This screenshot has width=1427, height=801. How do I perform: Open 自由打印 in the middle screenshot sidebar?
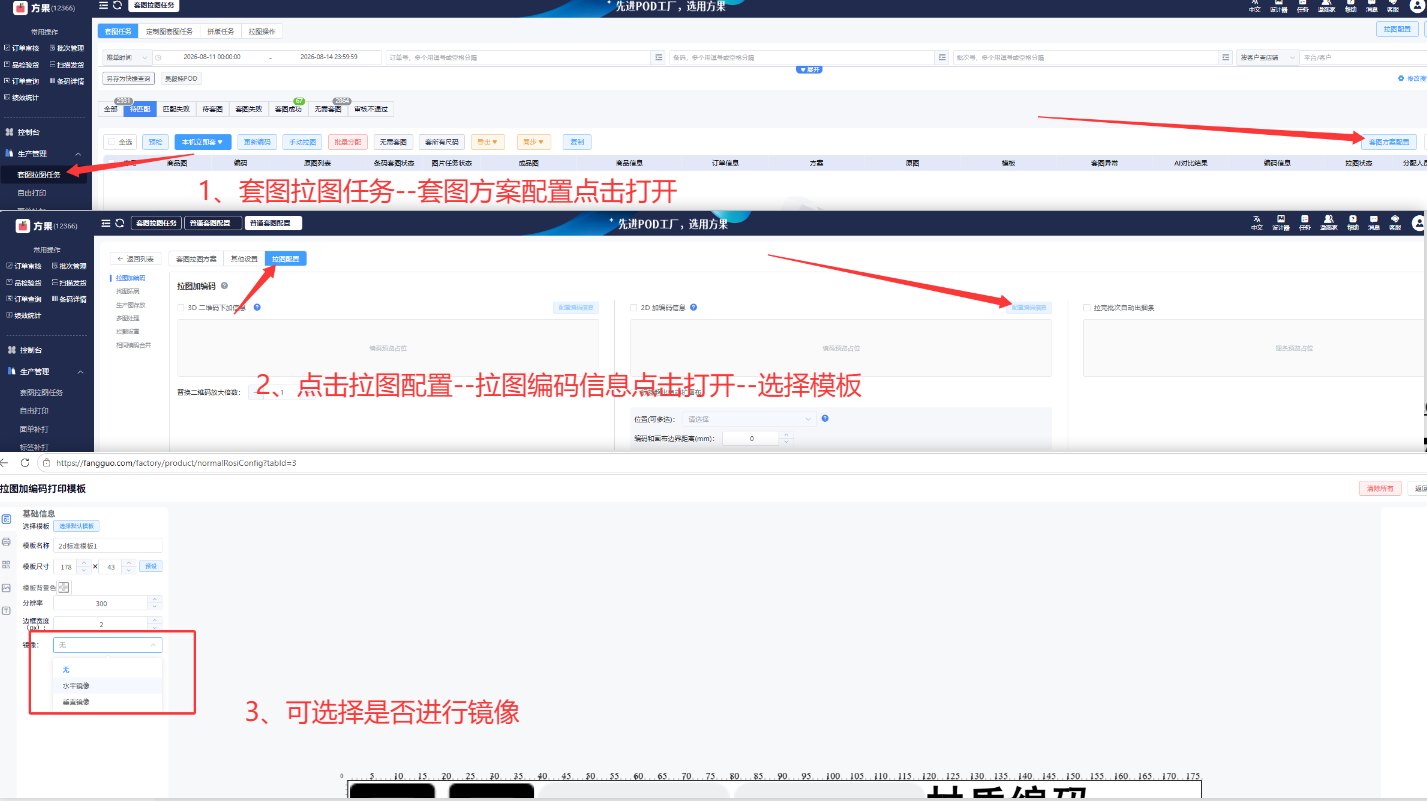click(x=34, y=410)
